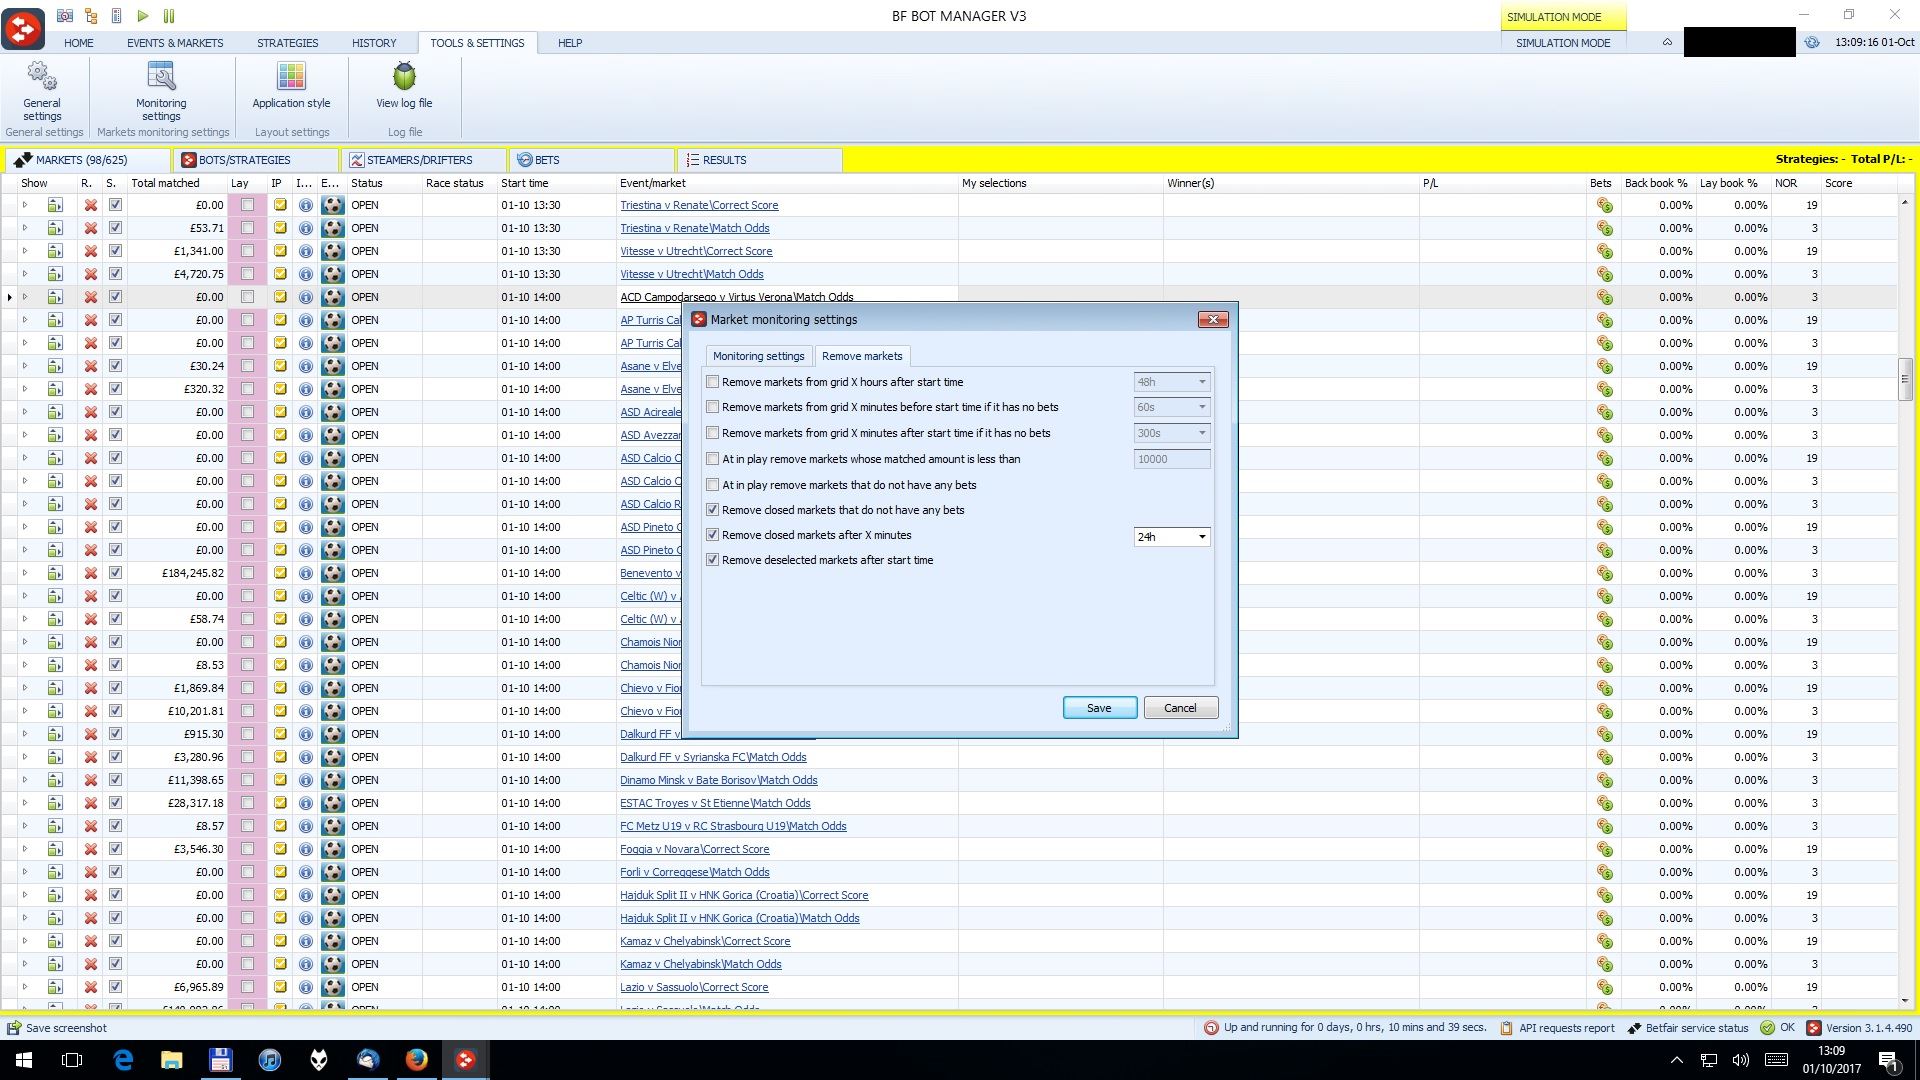
Task: Switch to the Monitoring settings dialog tab
Action: (x=758, y=356)
